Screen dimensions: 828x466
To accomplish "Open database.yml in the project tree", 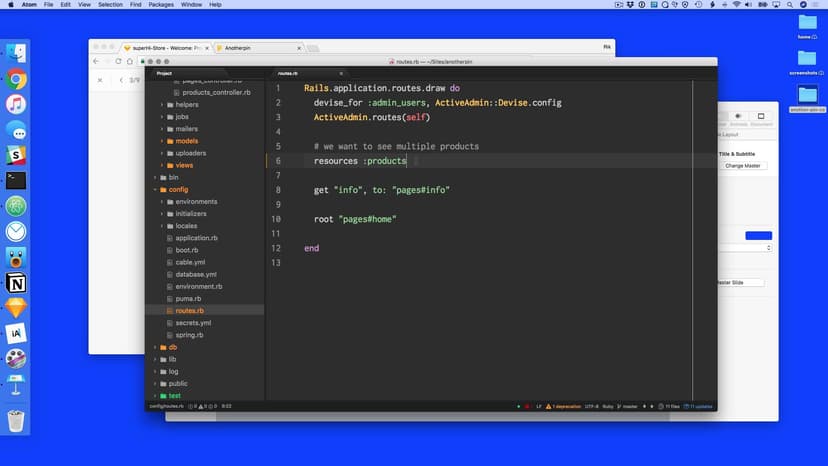I will pos(196,274).
